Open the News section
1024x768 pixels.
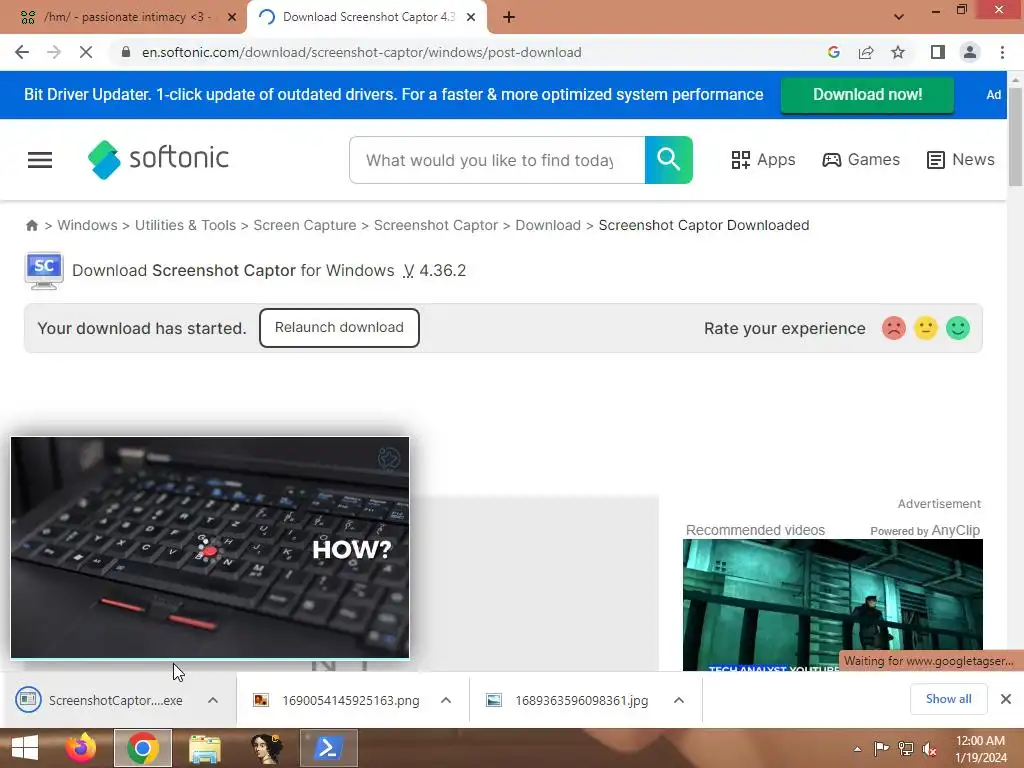[x=961, y=159]
